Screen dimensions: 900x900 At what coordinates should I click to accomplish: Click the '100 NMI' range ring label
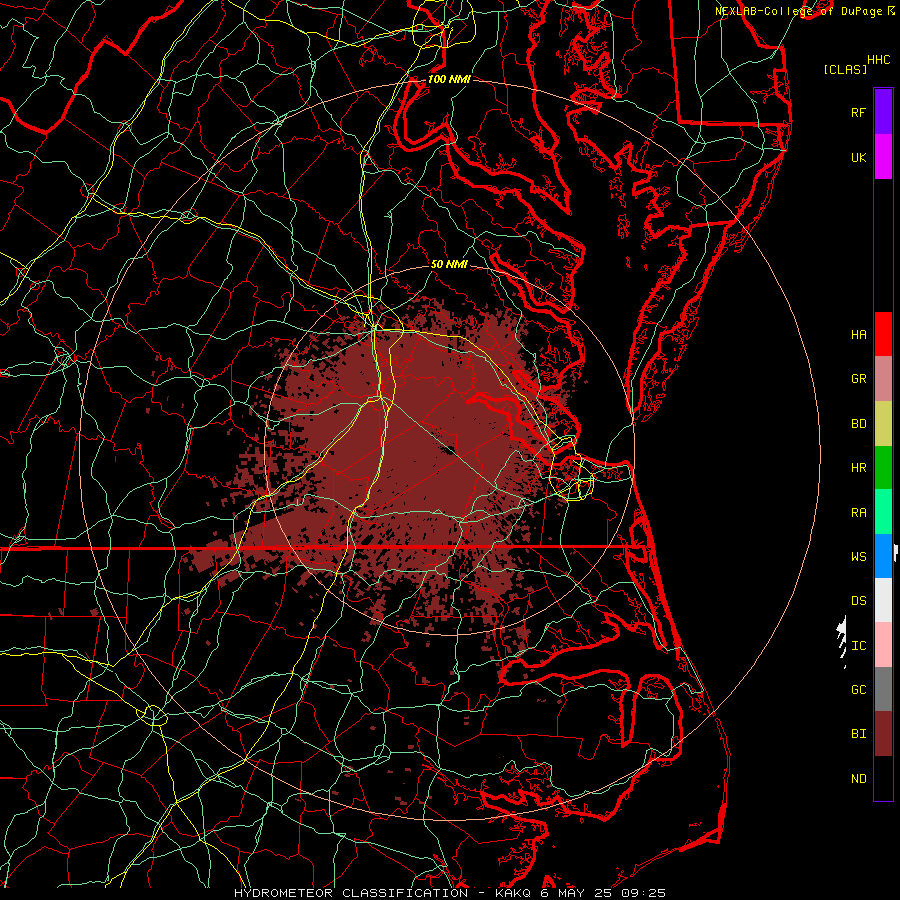click(449, 79)
